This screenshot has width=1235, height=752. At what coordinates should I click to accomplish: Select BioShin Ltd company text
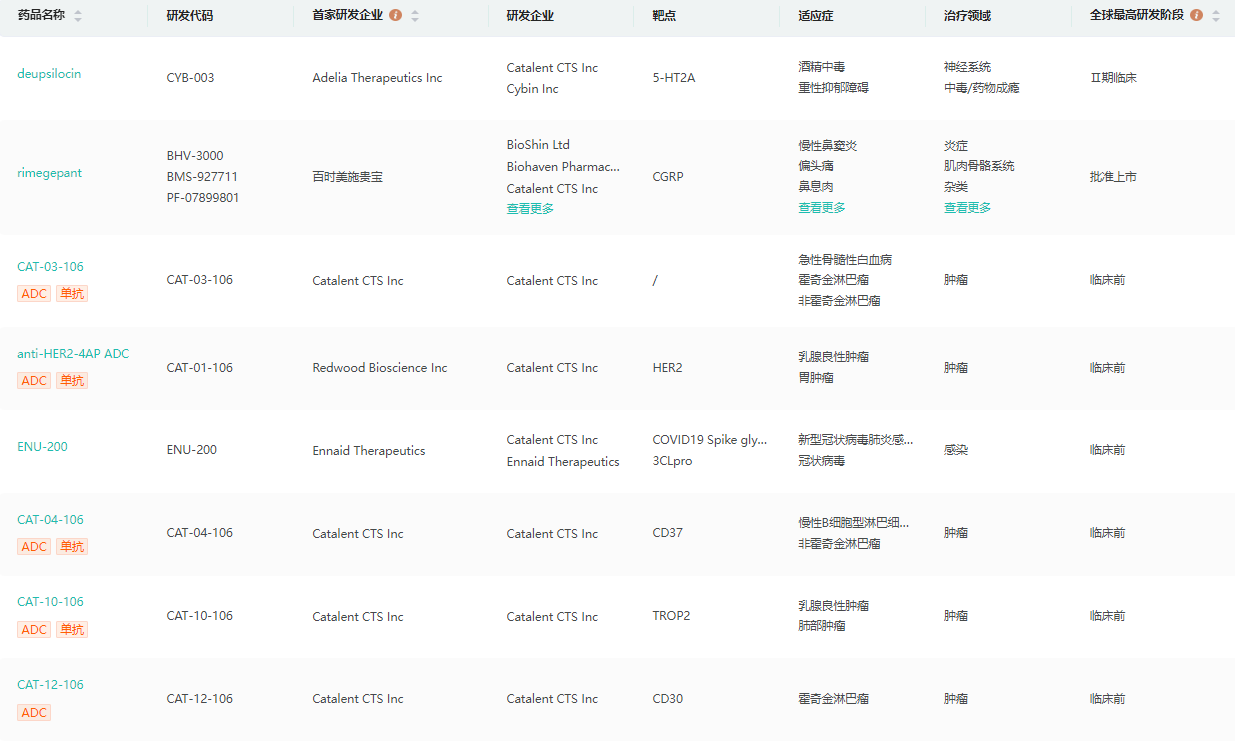[538, 145]
